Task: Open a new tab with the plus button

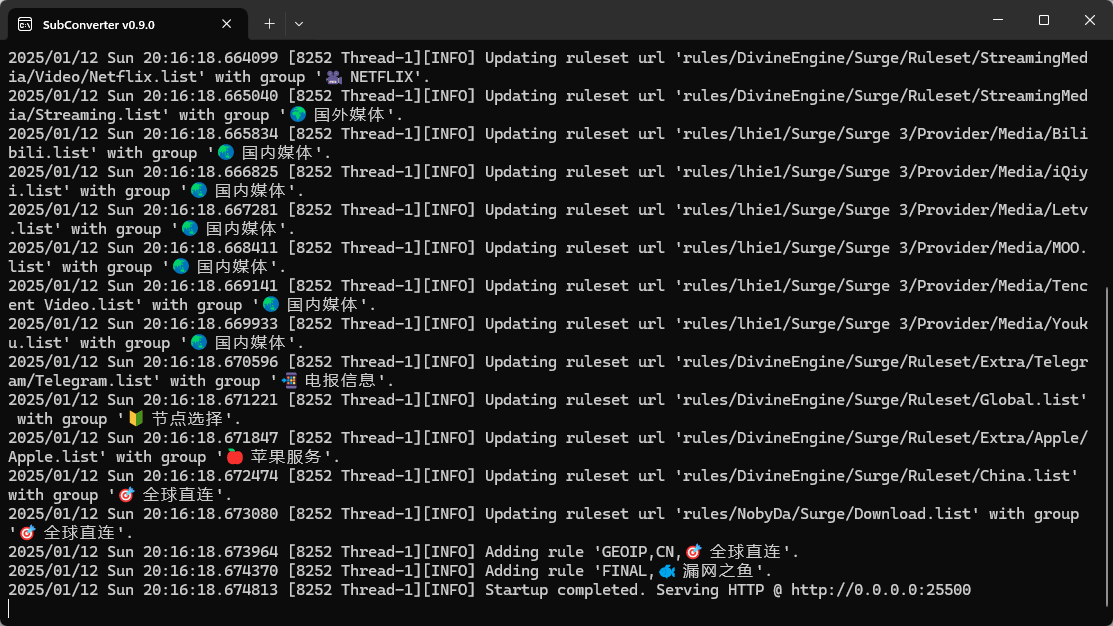Action: pos(269,23)
